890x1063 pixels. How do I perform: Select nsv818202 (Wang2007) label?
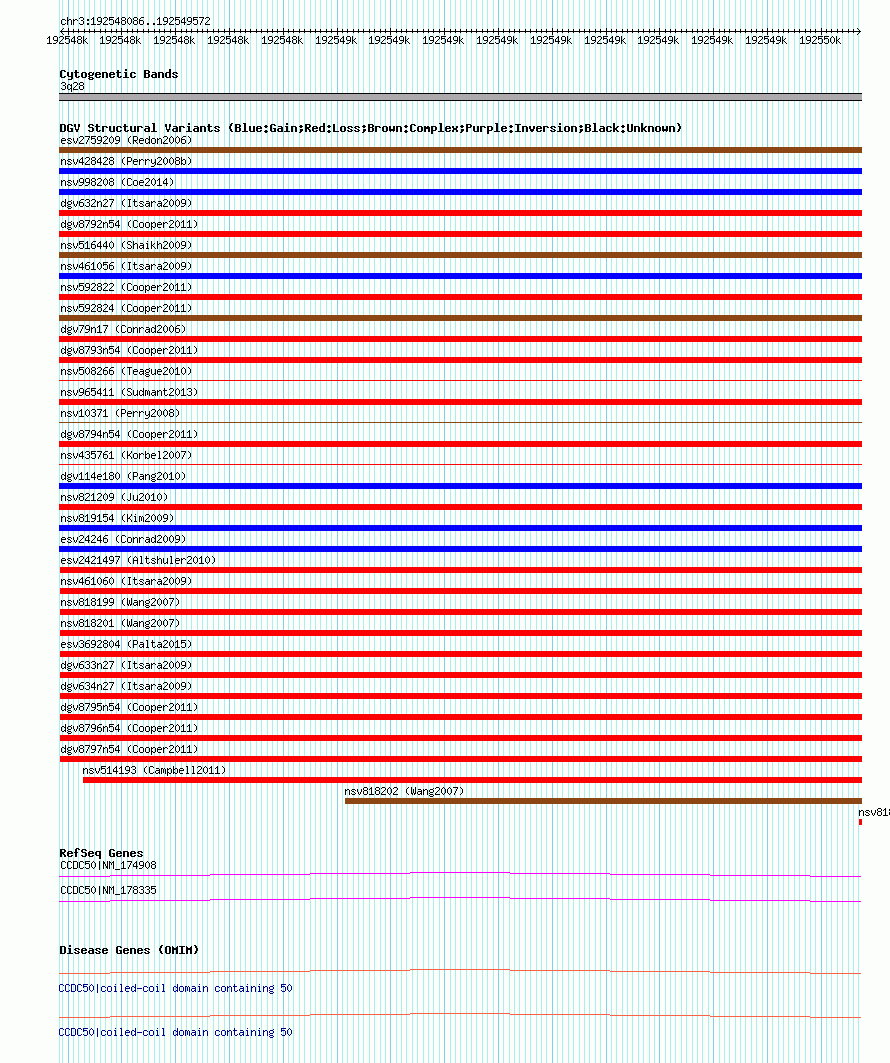point(404,792)
